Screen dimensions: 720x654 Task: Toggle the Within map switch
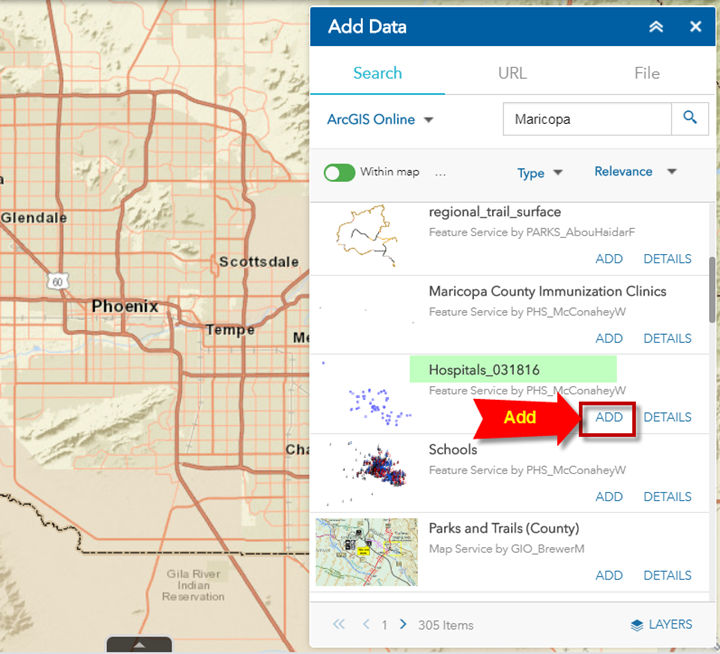pos(340,172)
